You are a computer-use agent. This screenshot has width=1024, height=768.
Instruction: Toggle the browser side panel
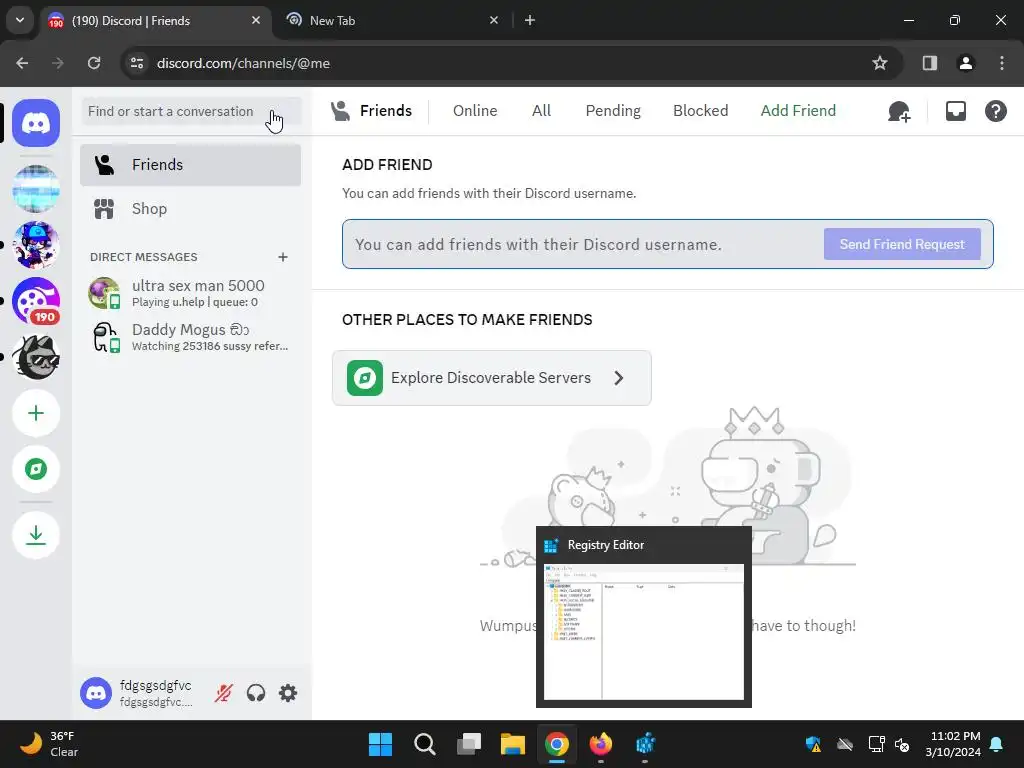tap(929, 63)
